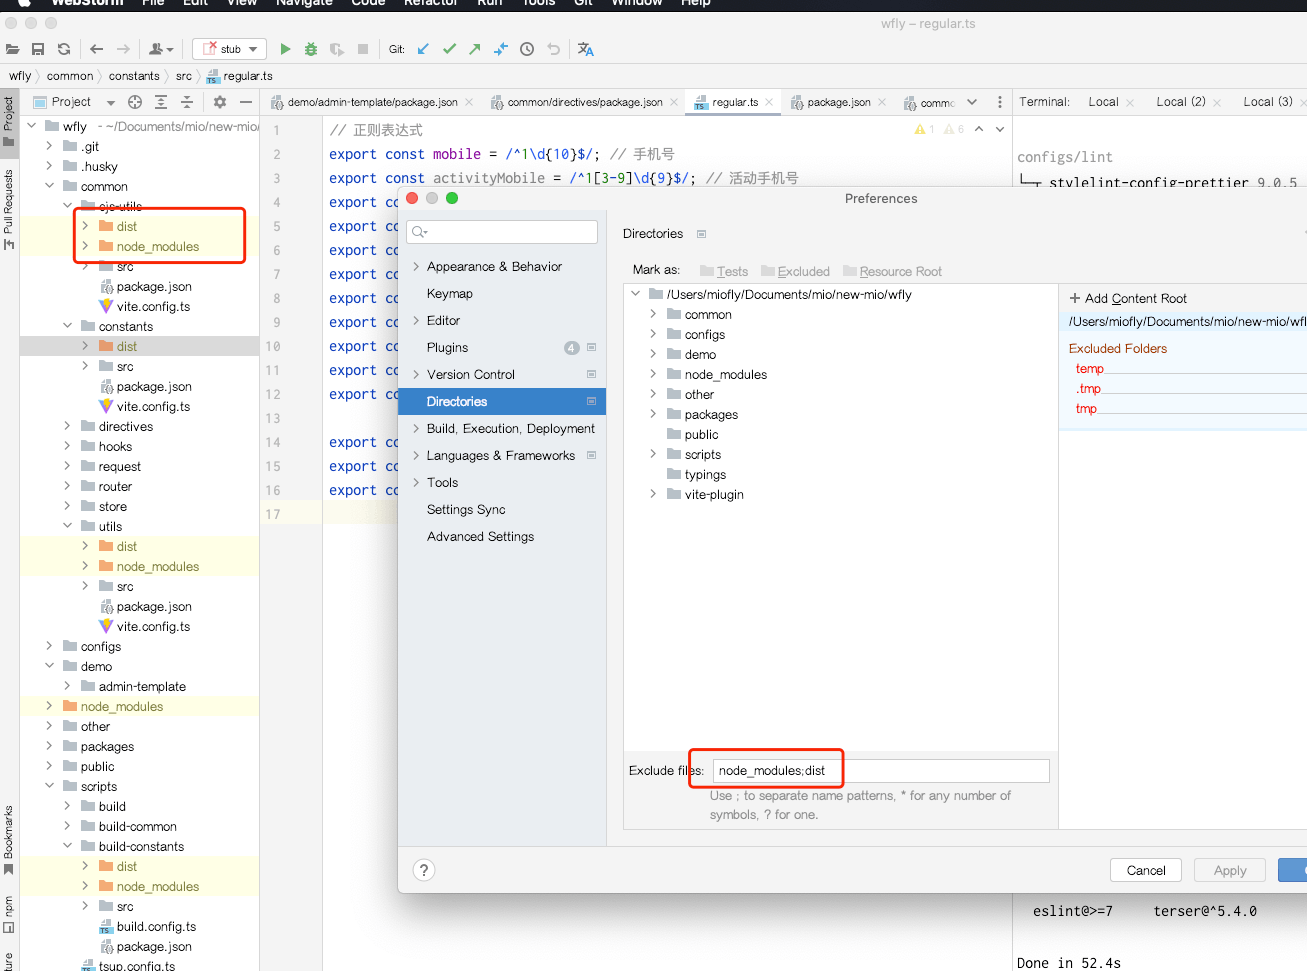Click the Exclude files input field

[881, 770]
